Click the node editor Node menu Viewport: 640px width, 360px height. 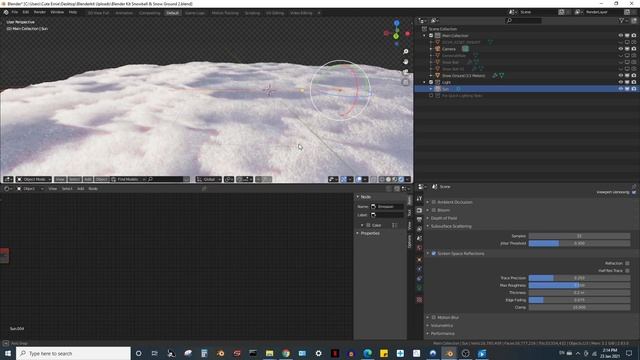[x=93, y=189]
